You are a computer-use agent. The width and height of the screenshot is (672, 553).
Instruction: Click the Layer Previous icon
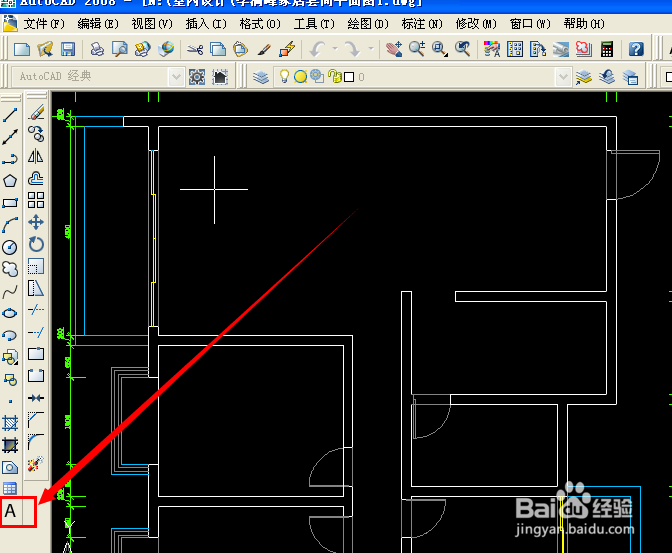[x=607, y=77]
